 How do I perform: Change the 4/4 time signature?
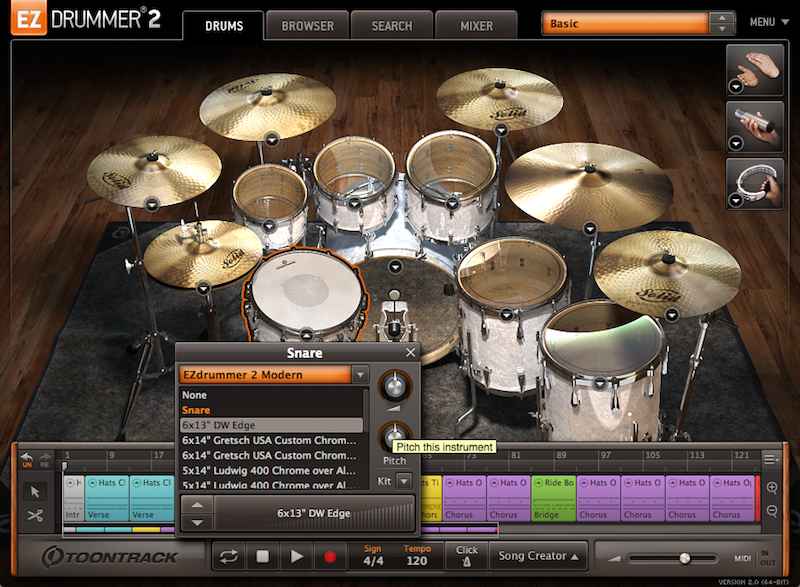point(373,561)
